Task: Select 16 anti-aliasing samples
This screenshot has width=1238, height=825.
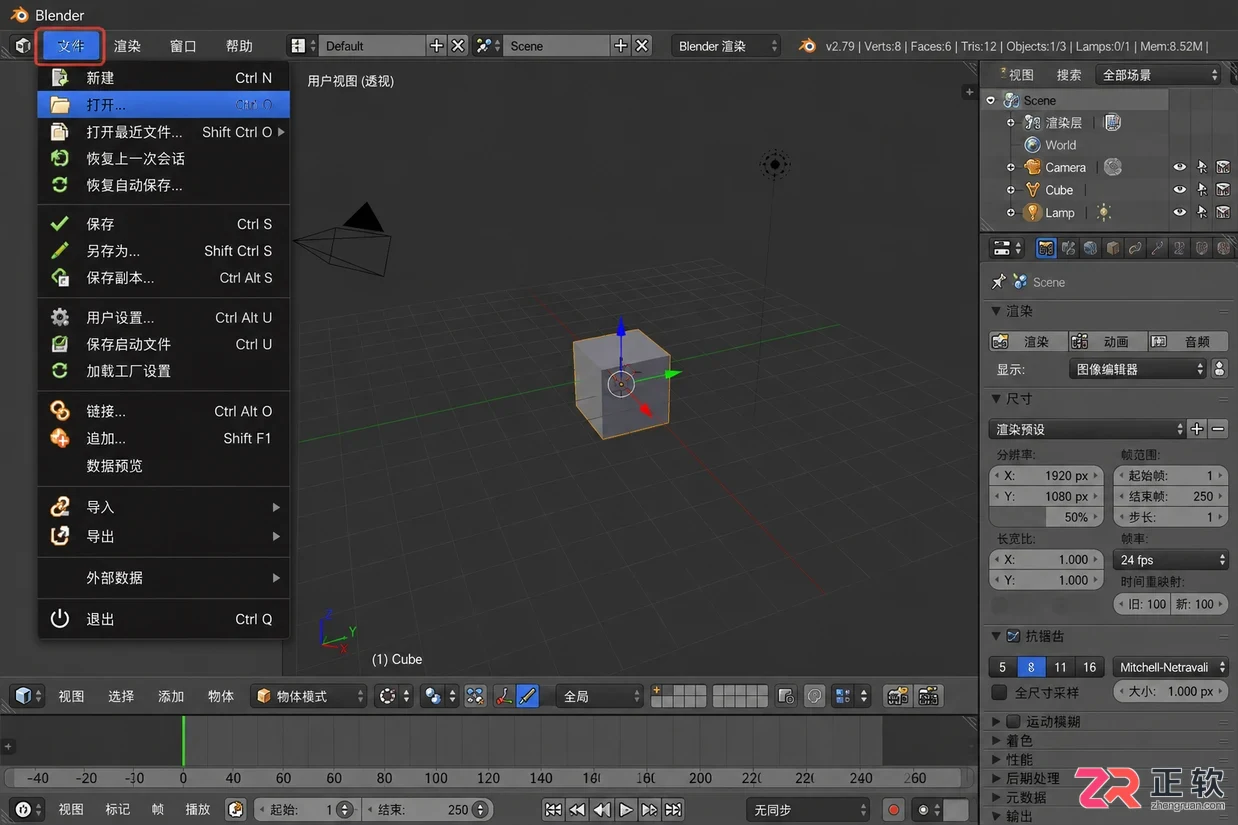Action: point(1090,667)
